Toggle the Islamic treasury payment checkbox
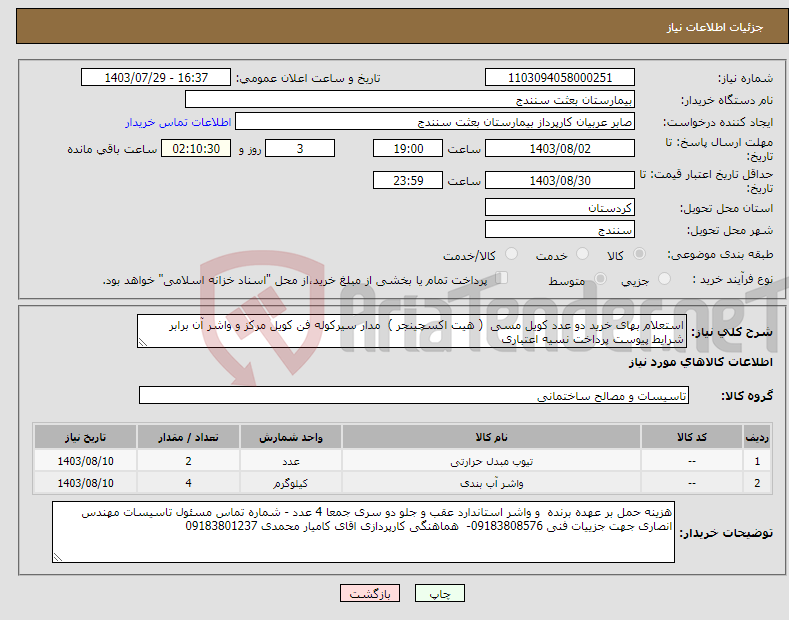 pyautogui.click(x=502, y=277)
